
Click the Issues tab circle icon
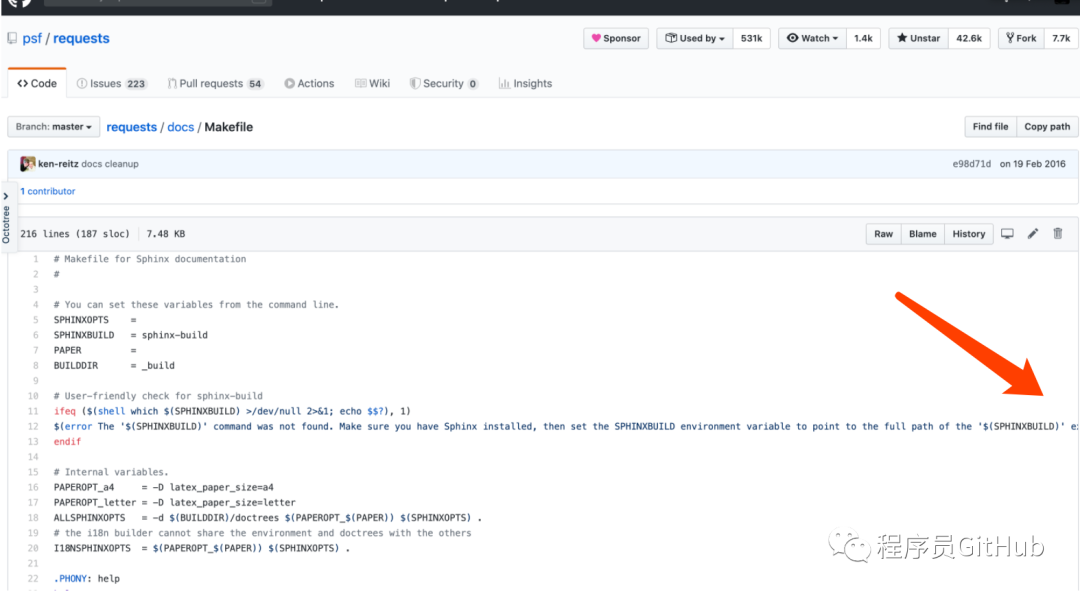coord(82,83)
